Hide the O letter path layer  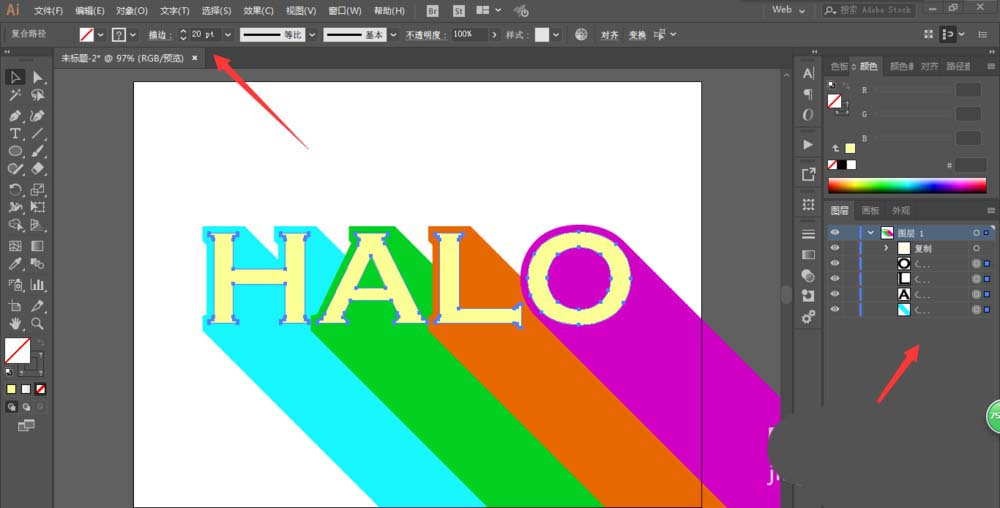[835, 263]
